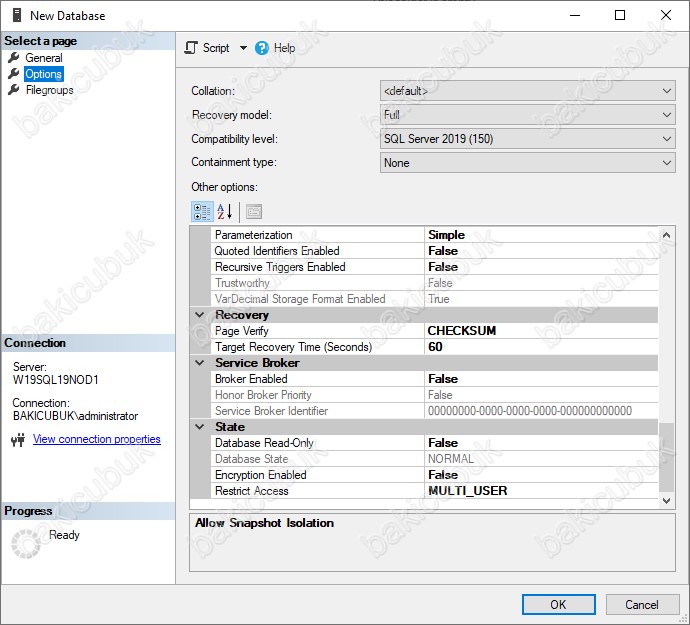Click the Cancel button
This screenshot has width=690, height=625.
click(x=642, y=604)
